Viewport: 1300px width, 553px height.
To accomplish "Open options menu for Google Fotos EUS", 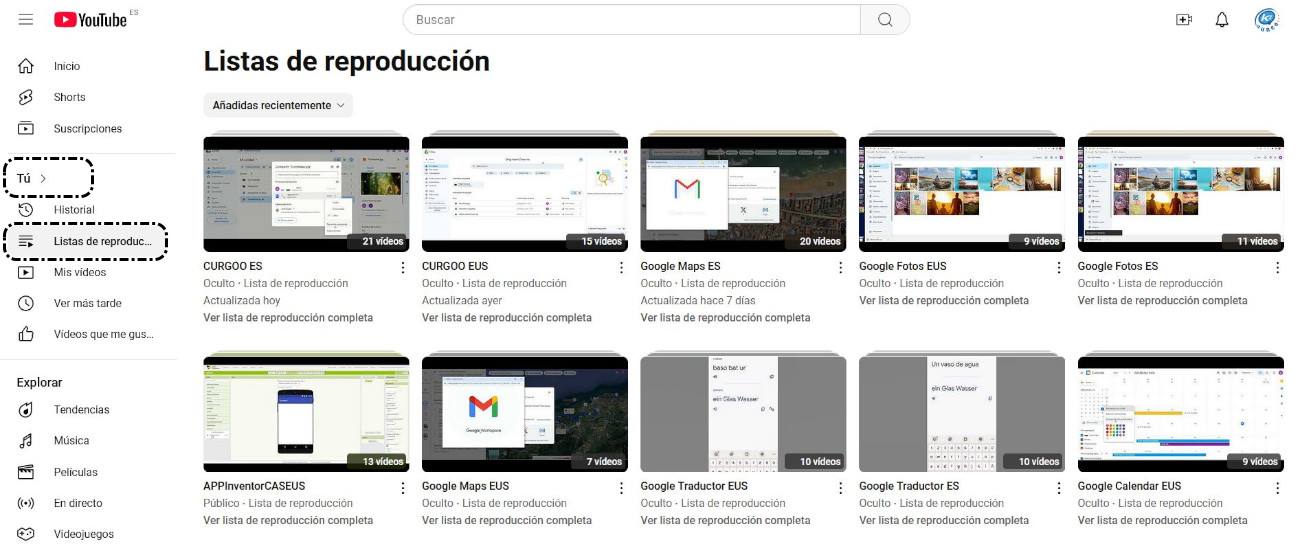I will tap(1059, 267).
